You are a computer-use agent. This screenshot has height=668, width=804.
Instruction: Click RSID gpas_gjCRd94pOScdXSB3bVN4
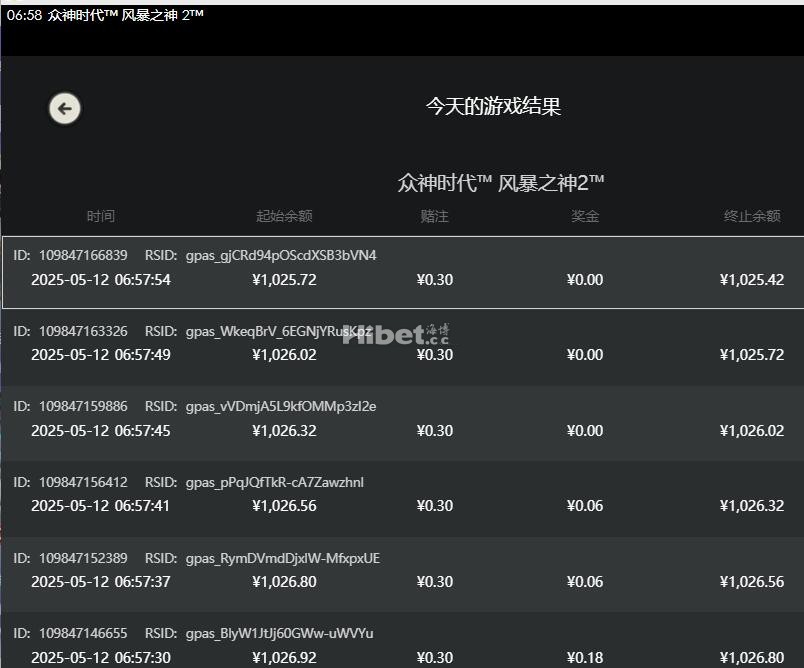coord(280,255)
